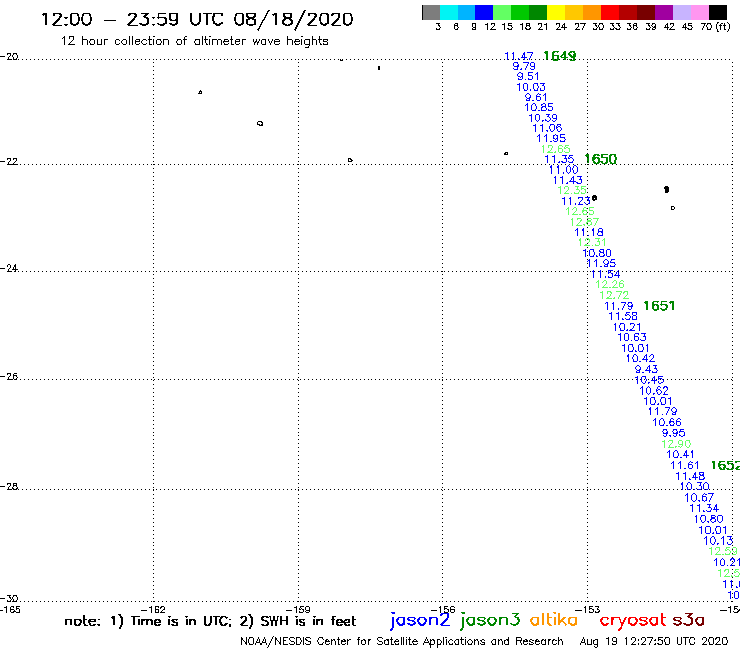This screenshot has height=650, width=740.
Task: Click the green wave height value 12.26
Action: [x=610, y=284]
